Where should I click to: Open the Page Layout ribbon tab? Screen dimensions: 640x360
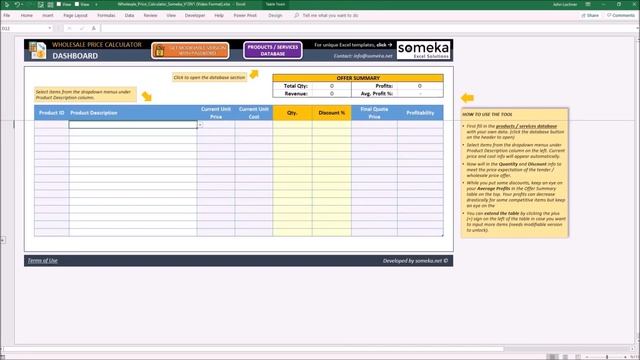tap(76, 15)
